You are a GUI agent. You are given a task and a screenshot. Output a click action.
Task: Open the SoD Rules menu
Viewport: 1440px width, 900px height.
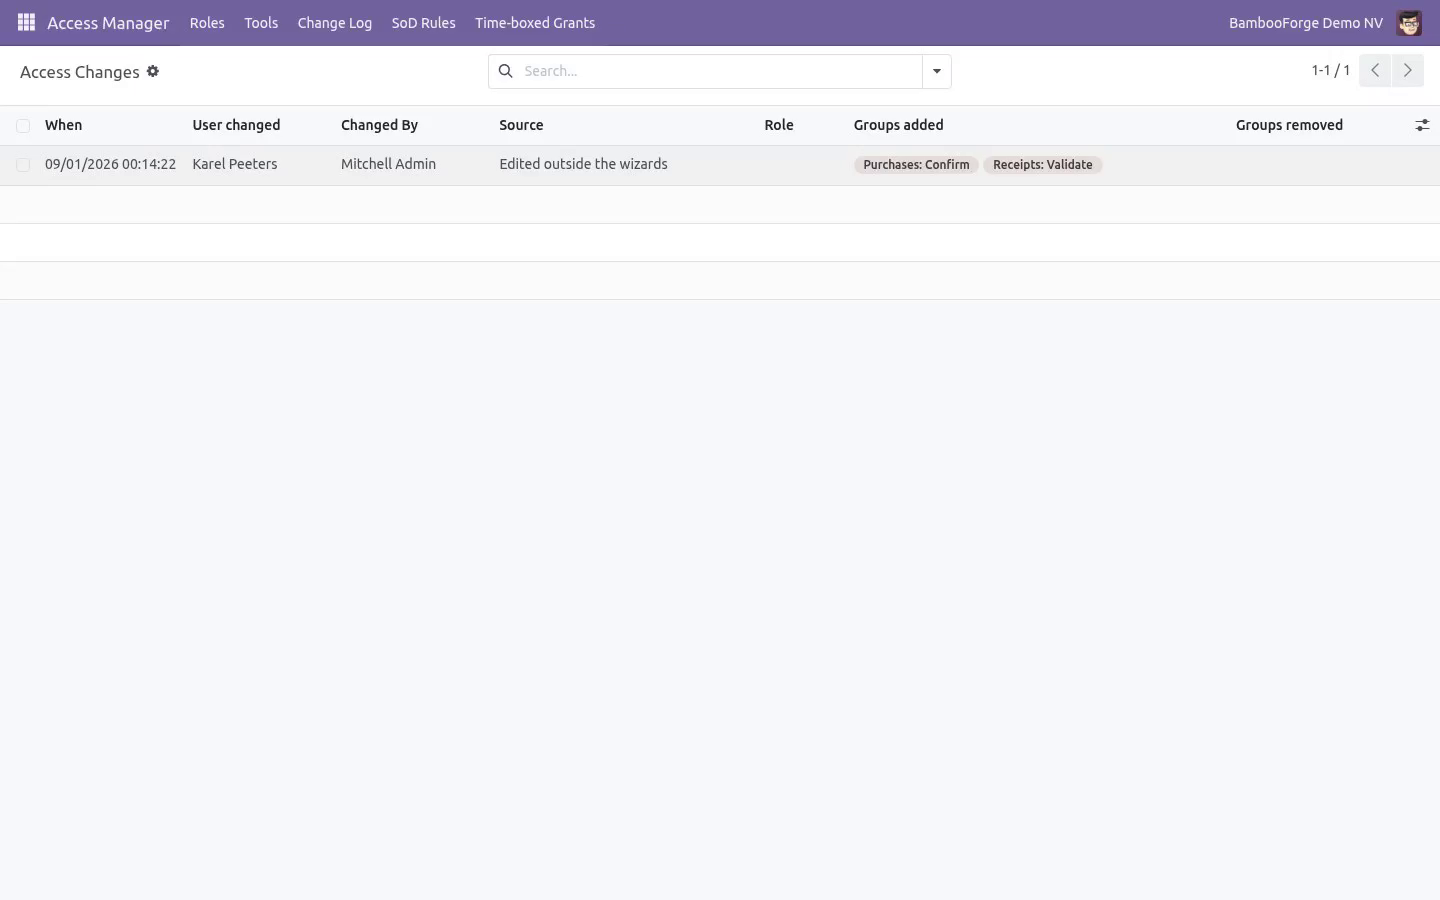pos(424,23)
